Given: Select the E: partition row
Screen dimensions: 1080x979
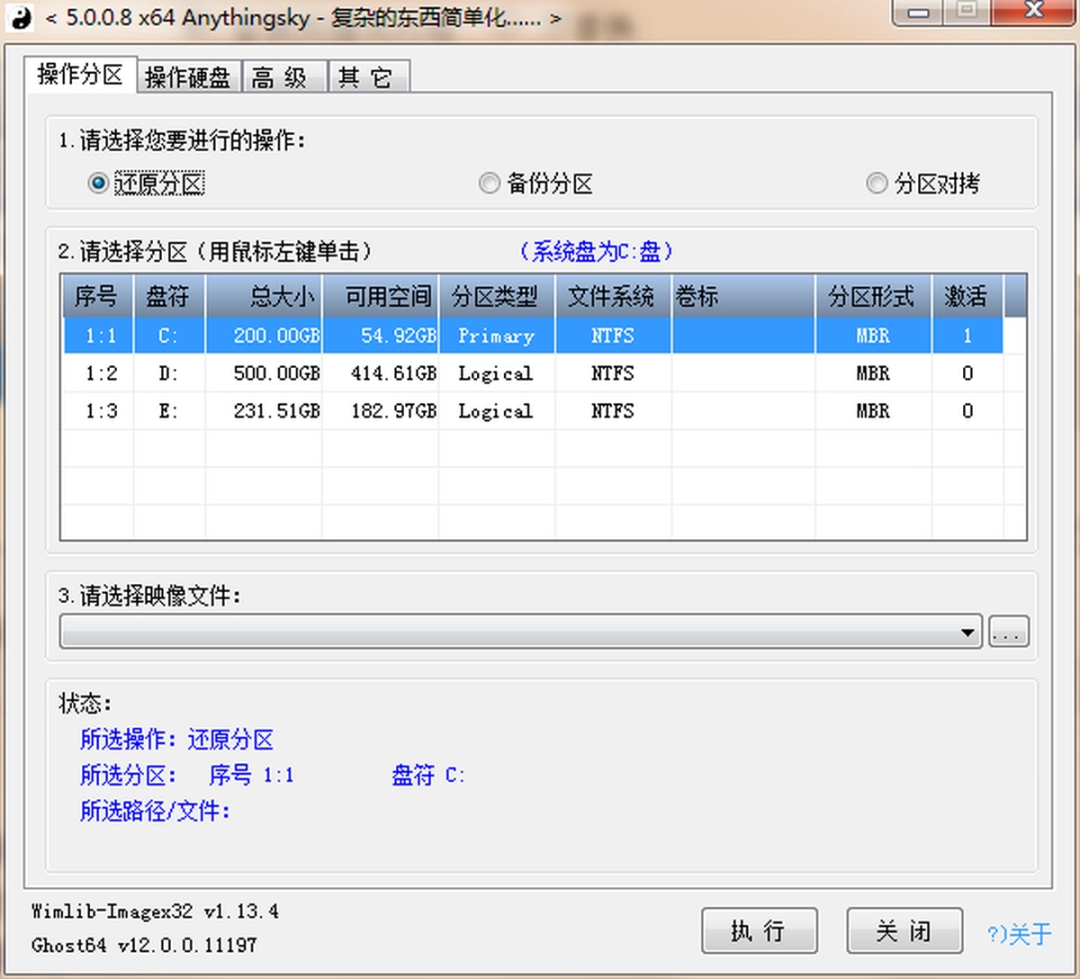Looking at the screenshot, I should [400, 410].
